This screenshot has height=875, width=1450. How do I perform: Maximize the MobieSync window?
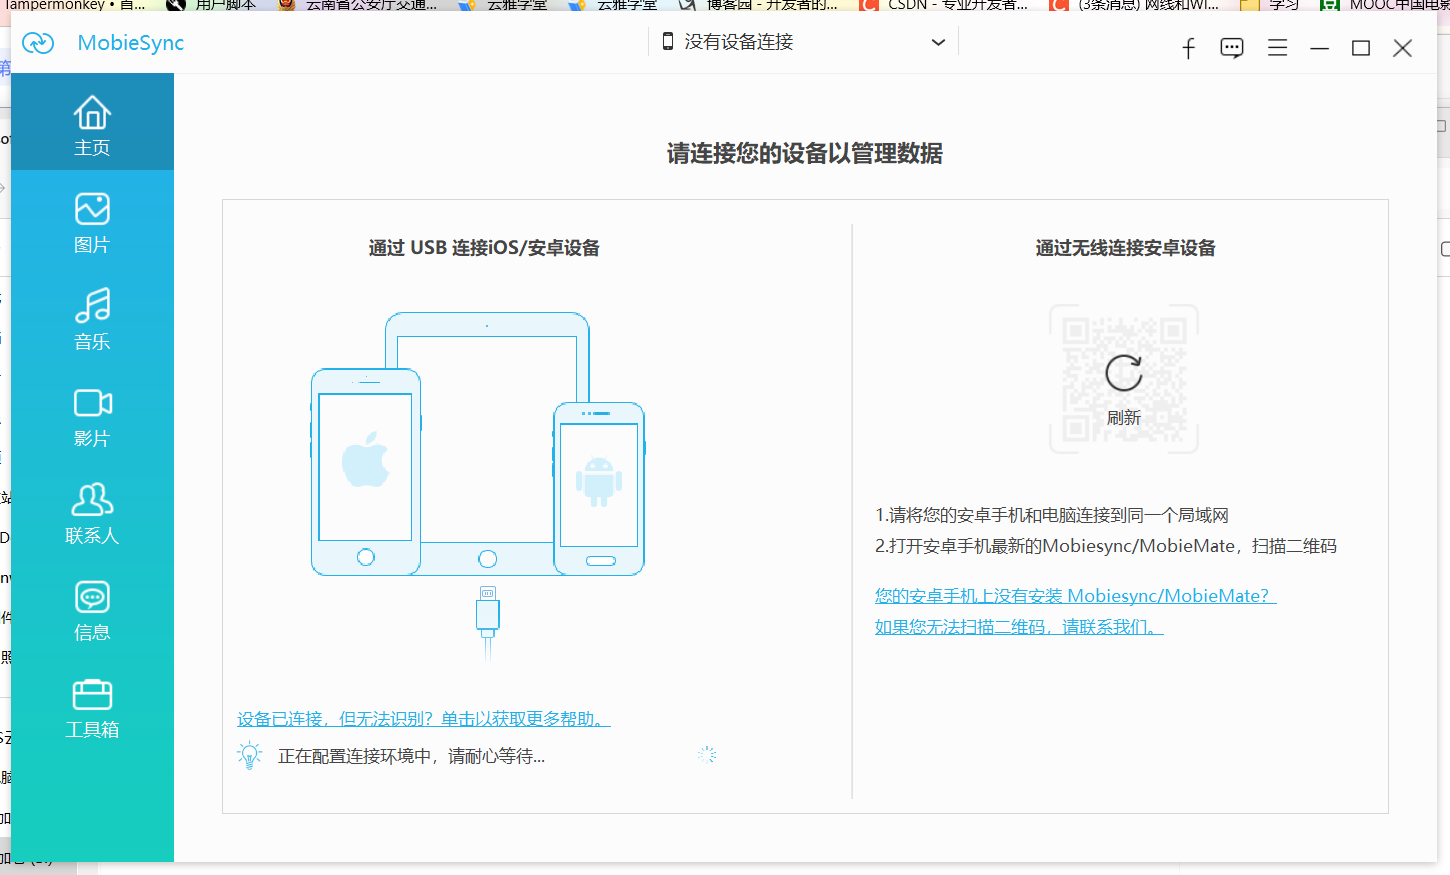[1361, 48]
